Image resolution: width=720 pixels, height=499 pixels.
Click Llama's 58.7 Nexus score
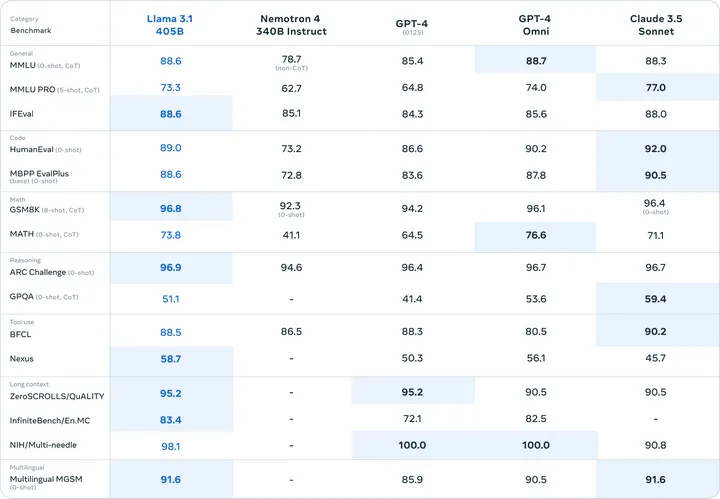tap(171, 358)
